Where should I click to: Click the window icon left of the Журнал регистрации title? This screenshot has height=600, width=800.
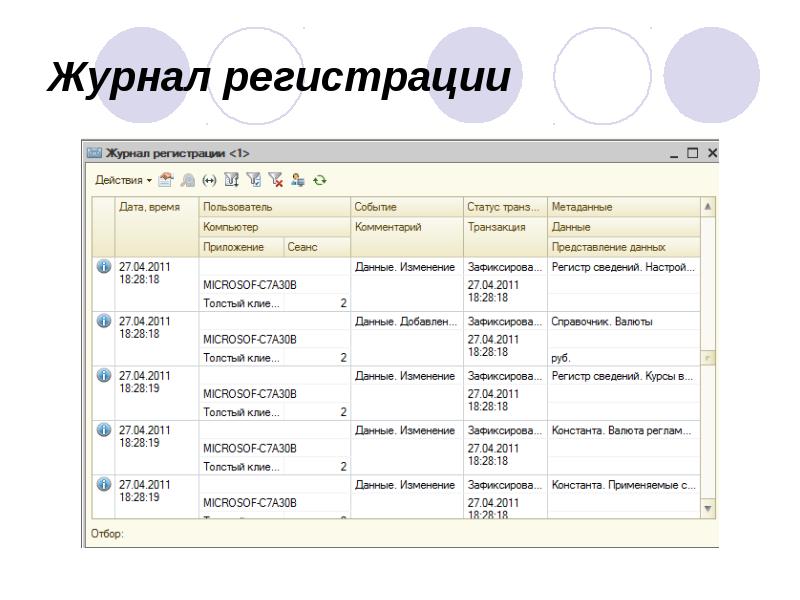point(94,153)
